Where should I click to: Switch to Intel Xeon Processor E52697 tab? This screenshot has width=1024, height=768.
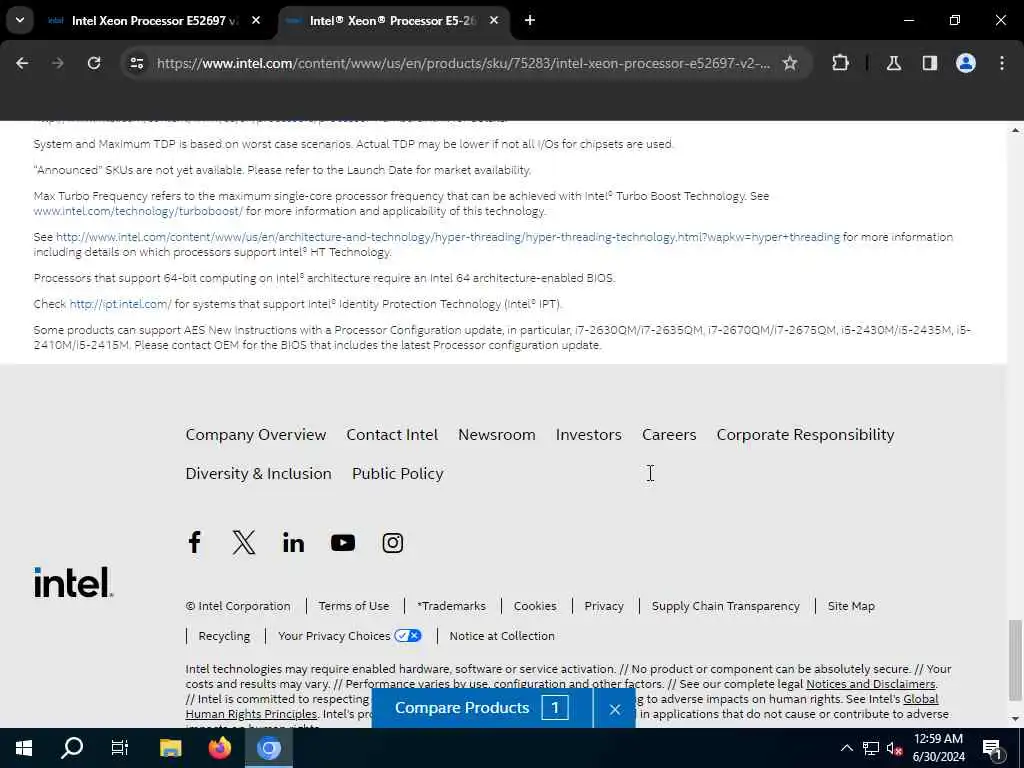pos(155,21)
